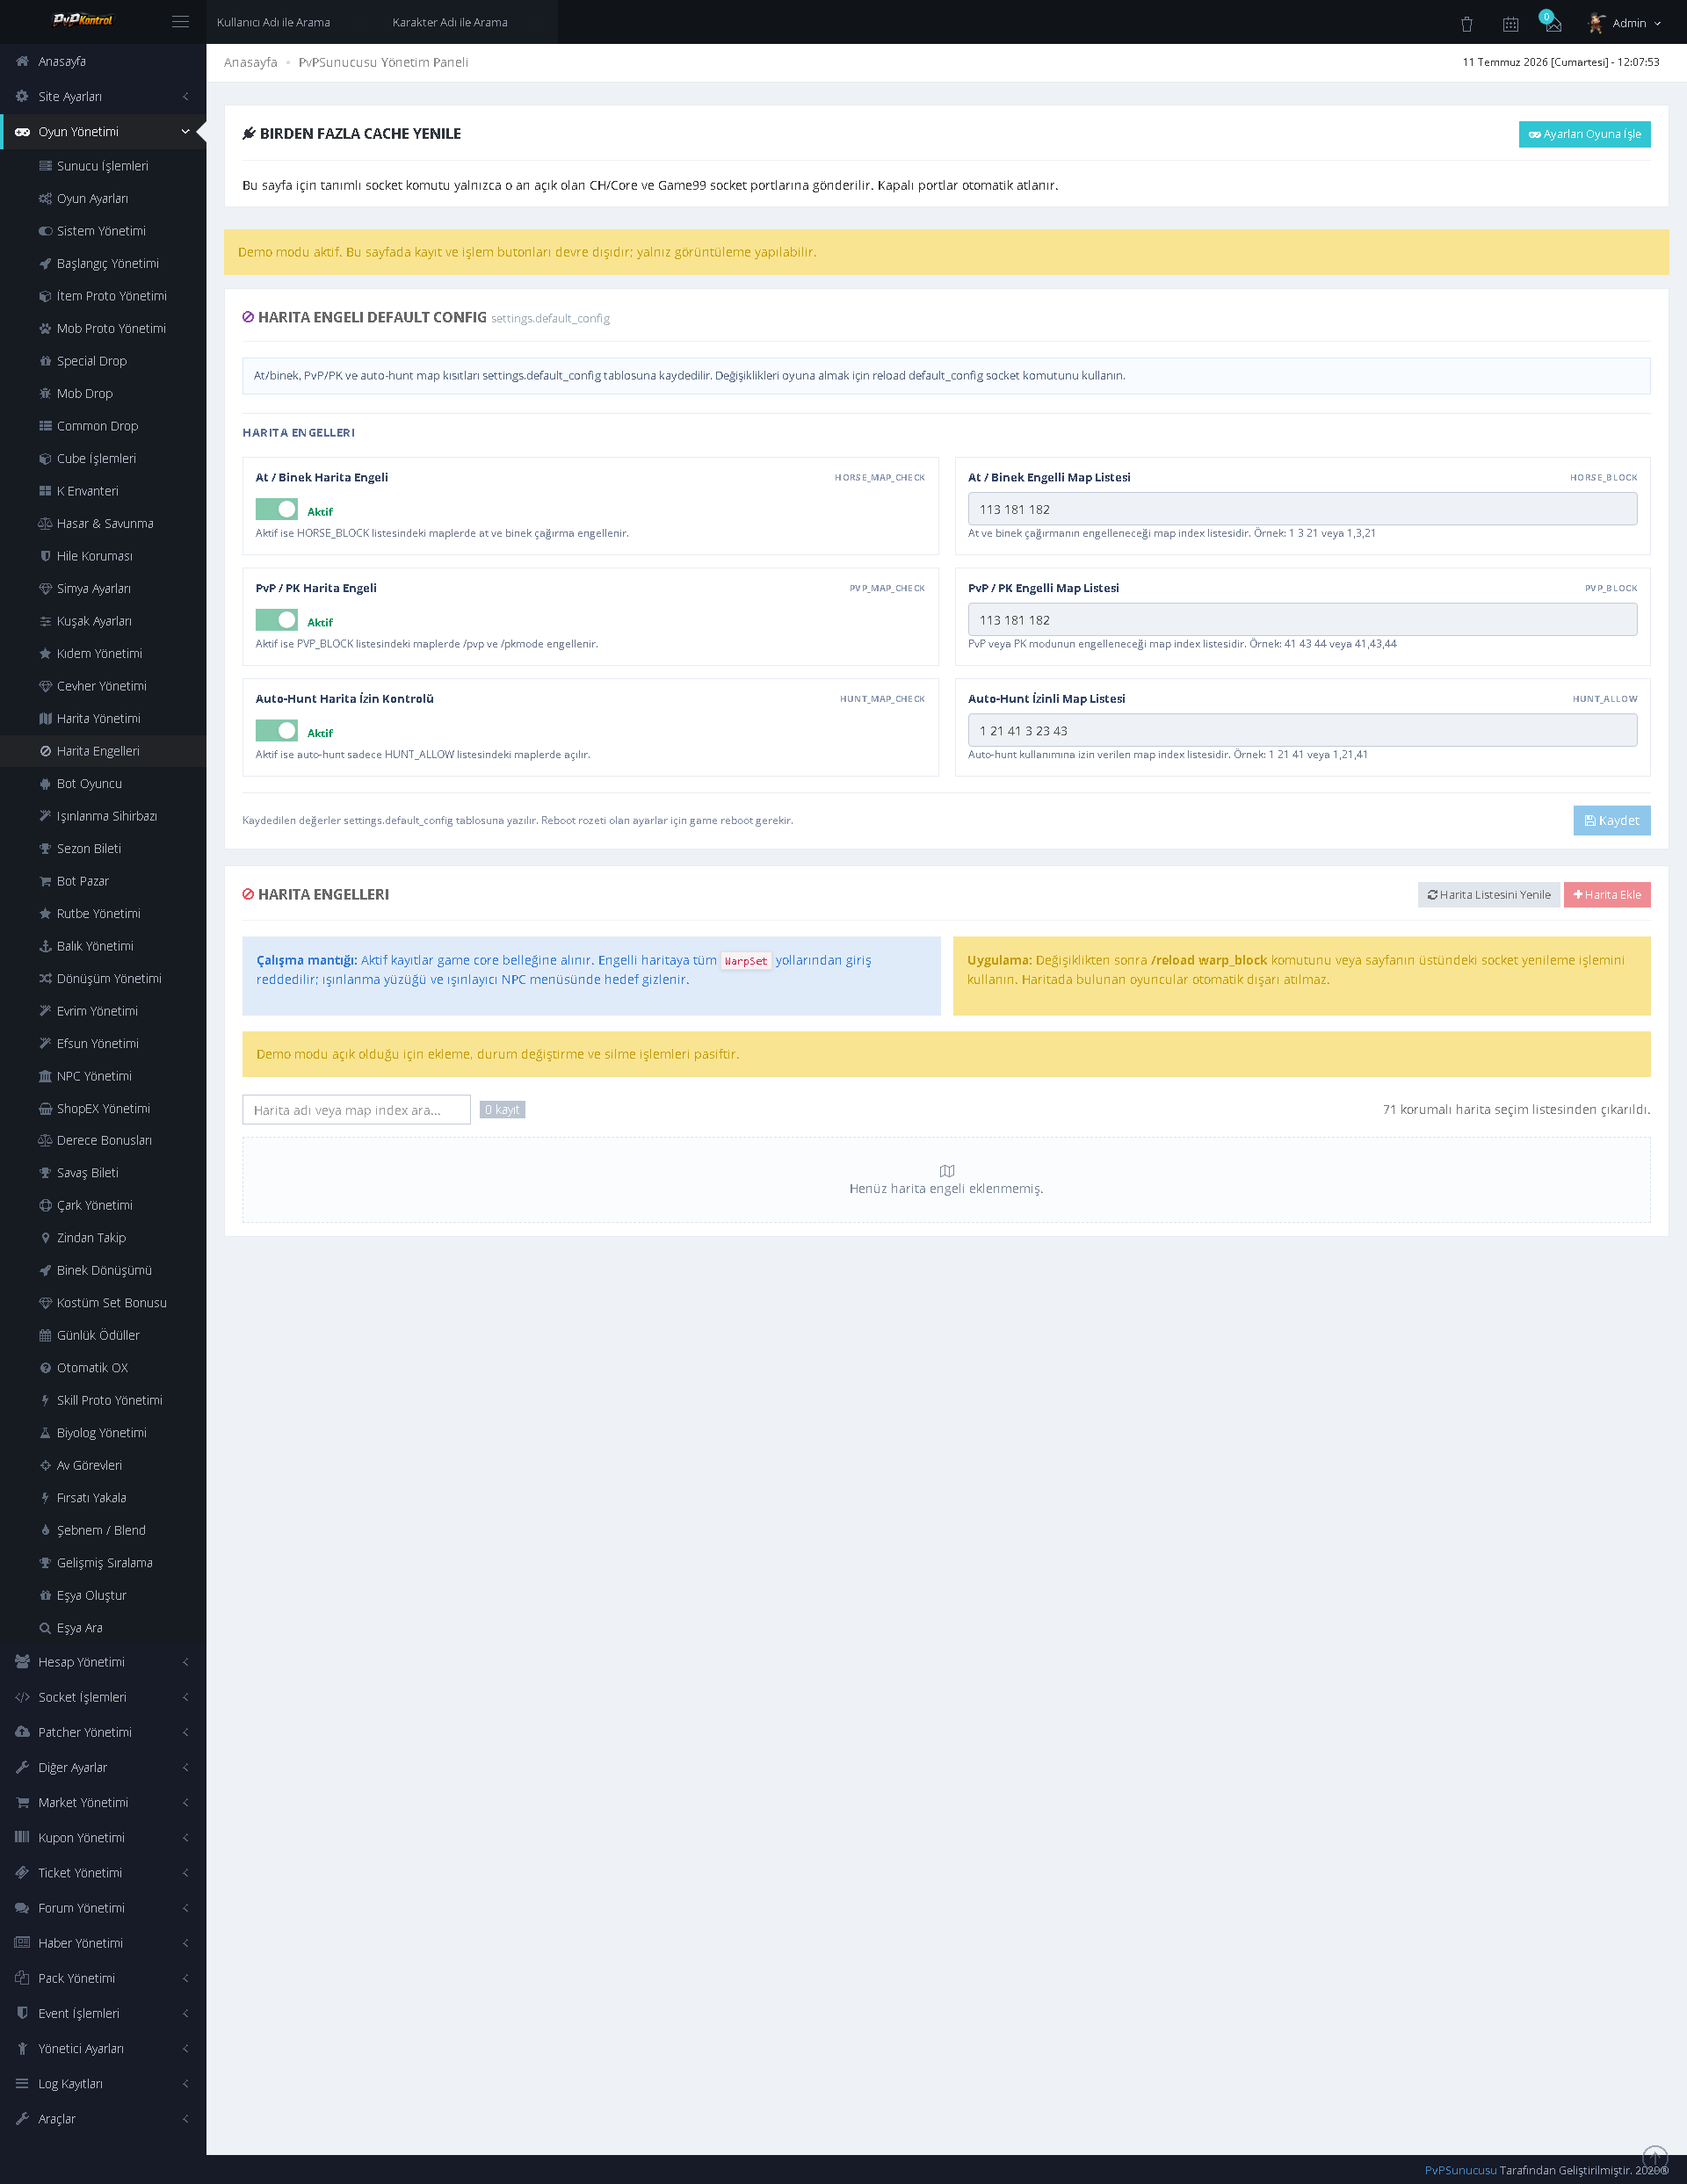Open the Admin user dropdown arrow
Screen dimensions: 1687x2184
pos(1658,23)
